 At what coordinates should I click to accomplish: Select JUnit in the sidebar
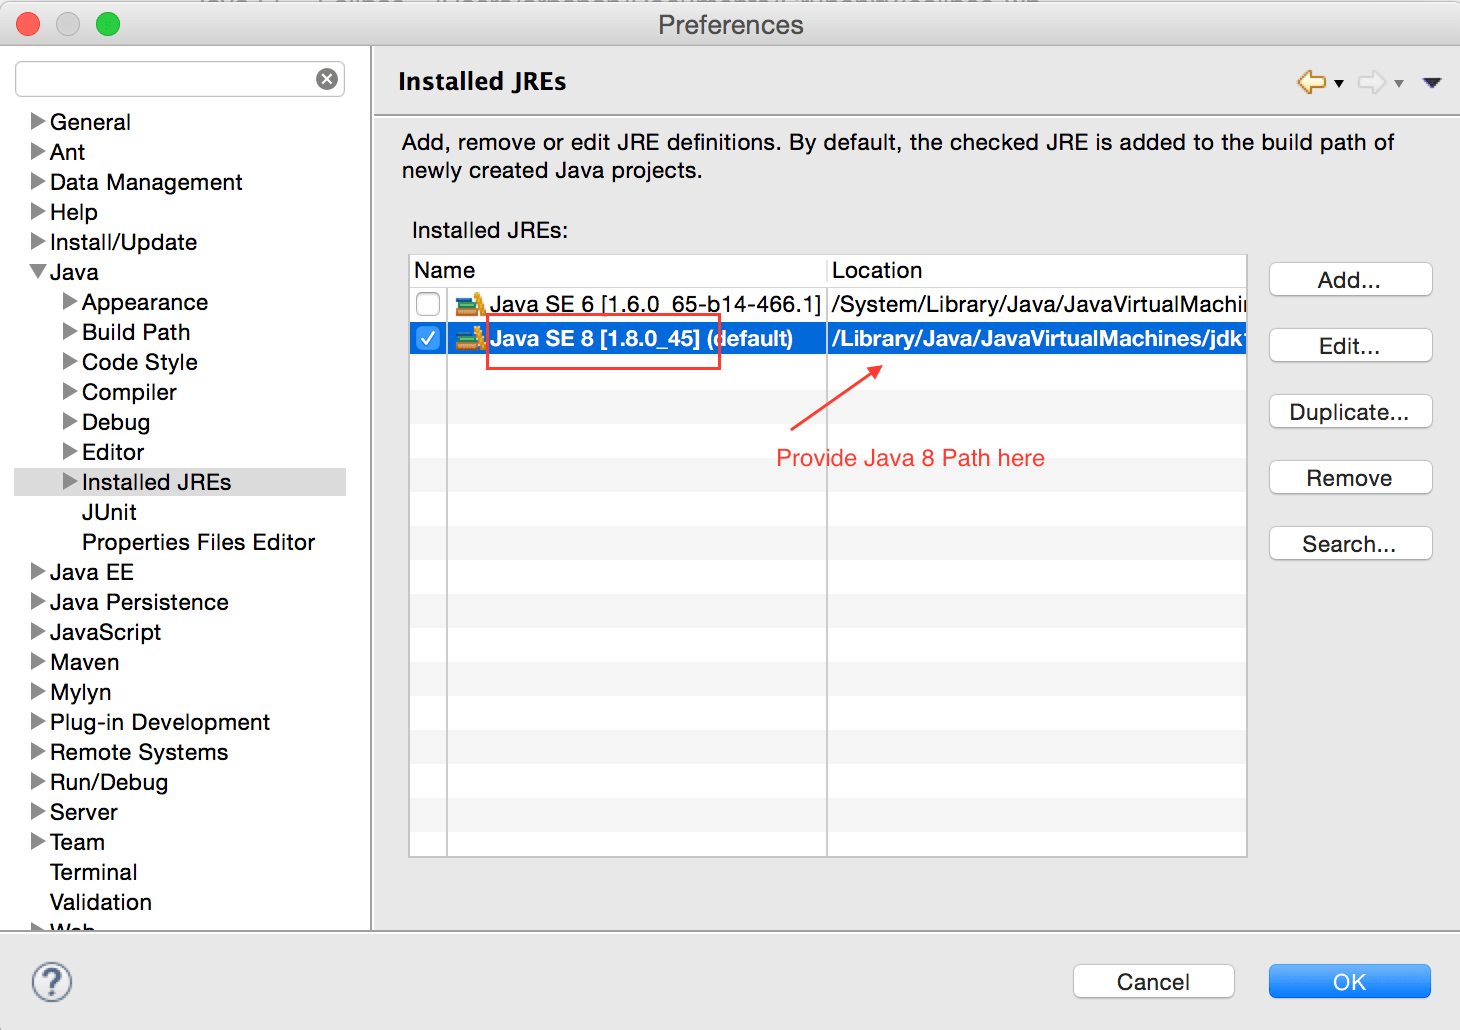(109, 511)
